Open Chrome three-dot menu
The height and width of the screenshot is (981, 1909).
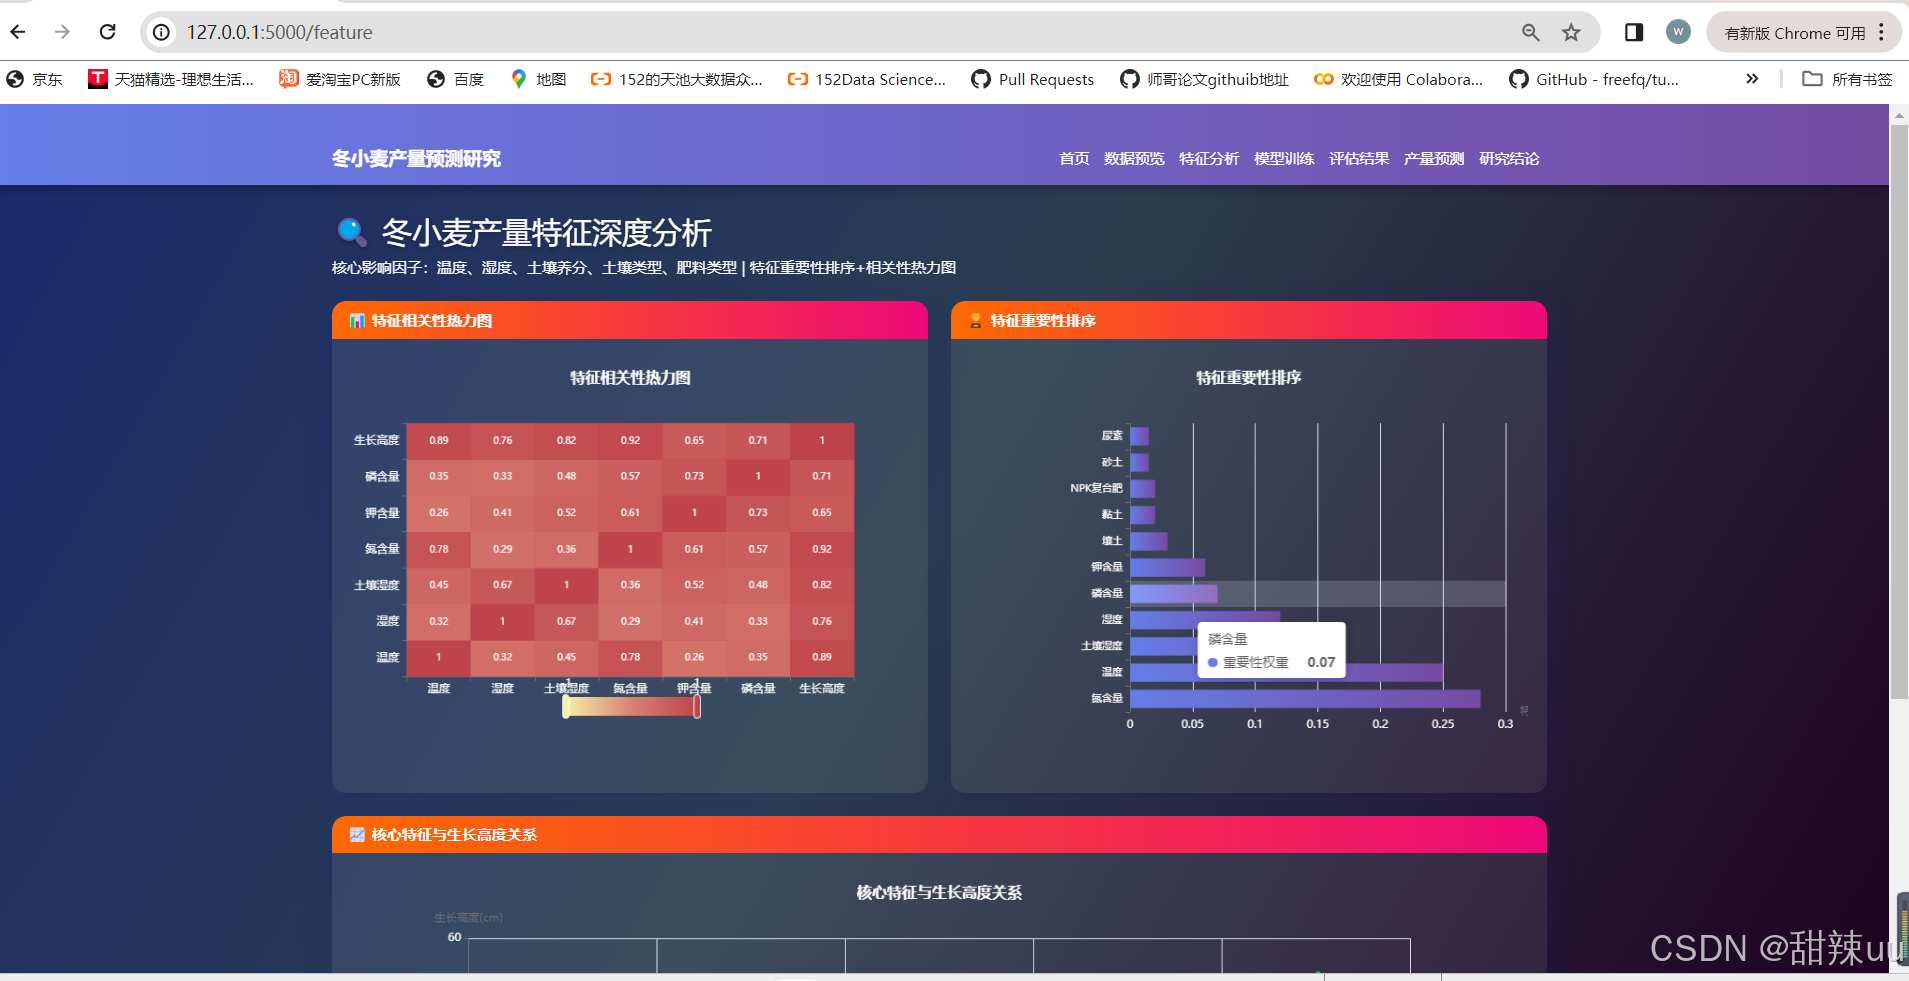click(x=1881, y=32)
